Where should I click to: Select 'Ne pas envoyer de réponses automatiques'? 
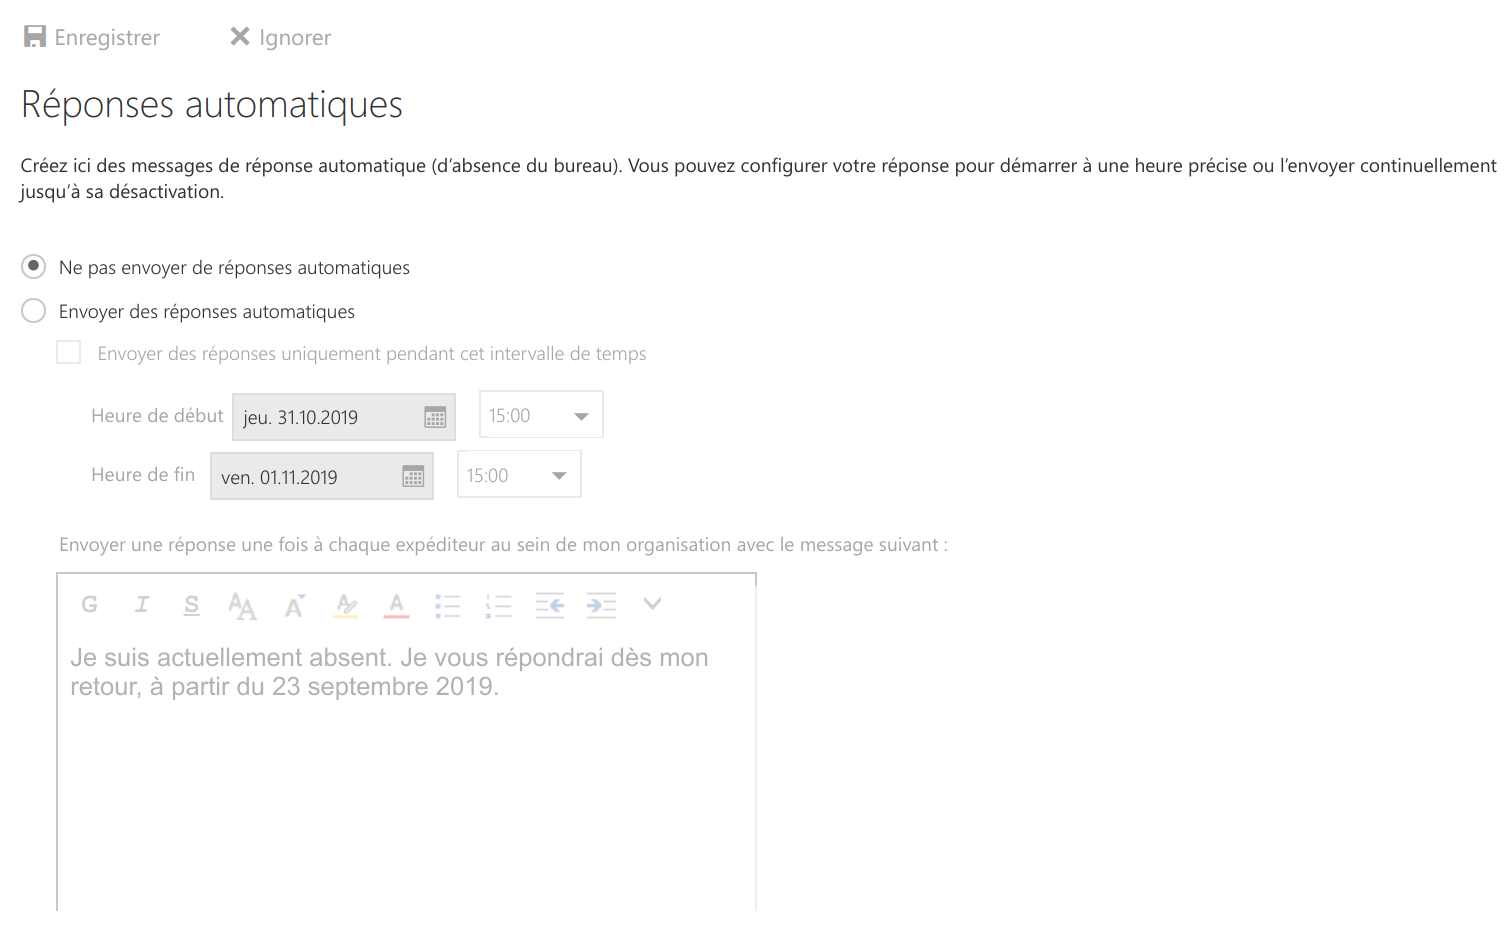34,267
